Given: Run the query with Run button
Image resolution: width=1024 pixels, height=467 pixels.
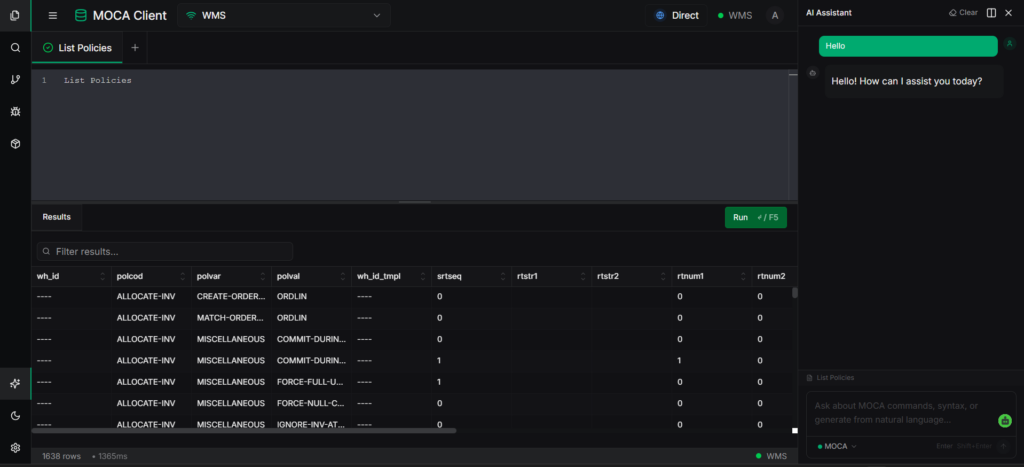Looking at the screenshot, I should point(756,217).
